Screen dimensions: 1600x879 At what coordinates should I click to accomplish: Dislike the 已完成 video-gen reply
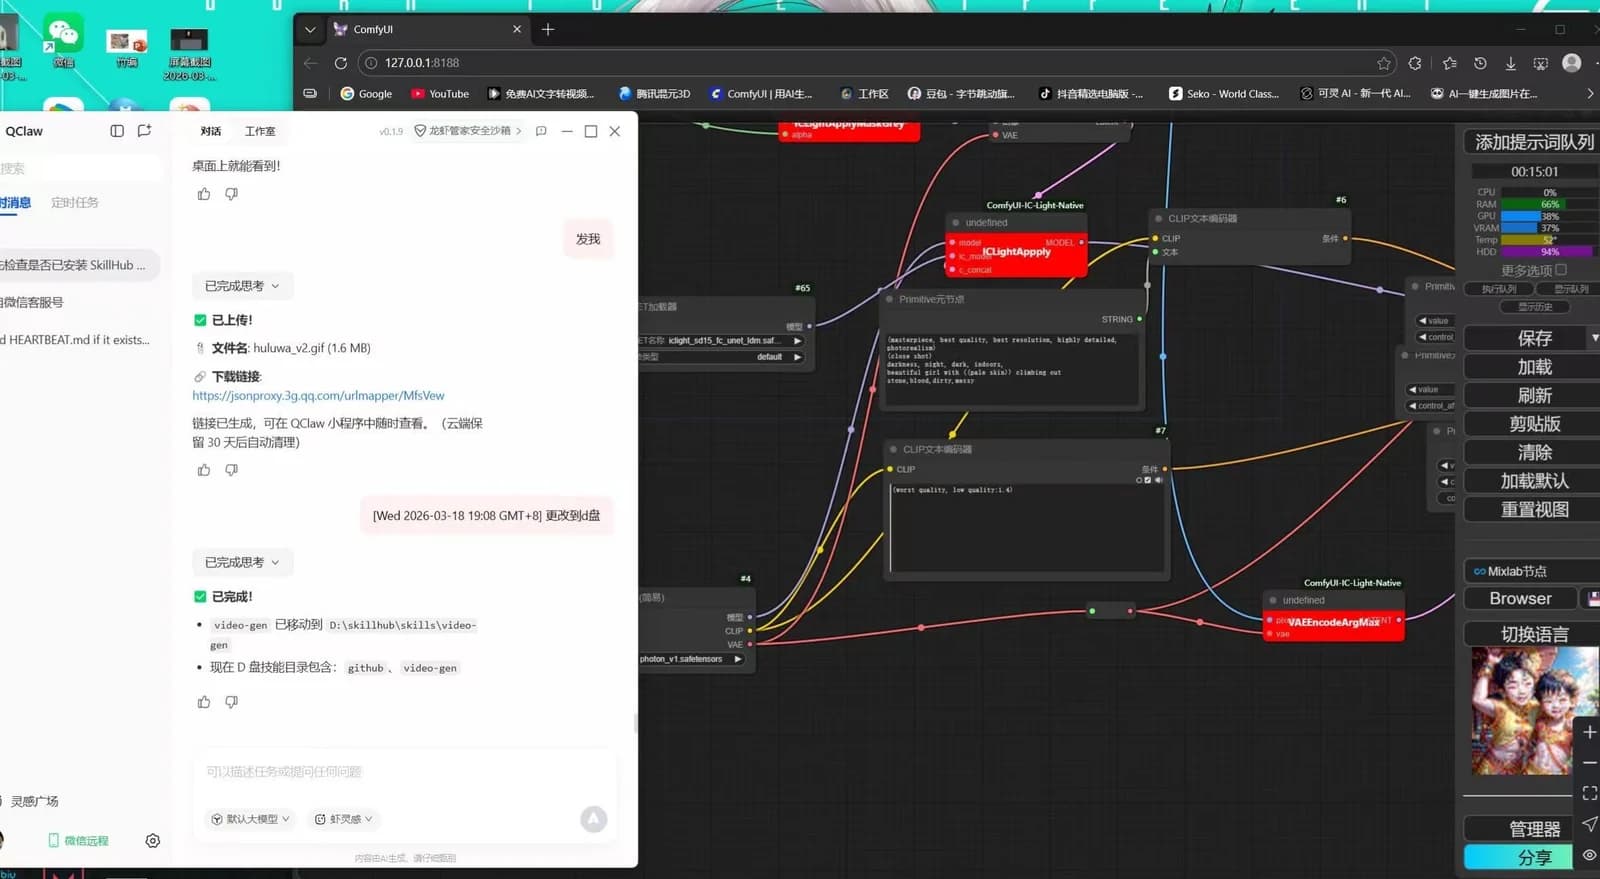[x=231, y=702]
